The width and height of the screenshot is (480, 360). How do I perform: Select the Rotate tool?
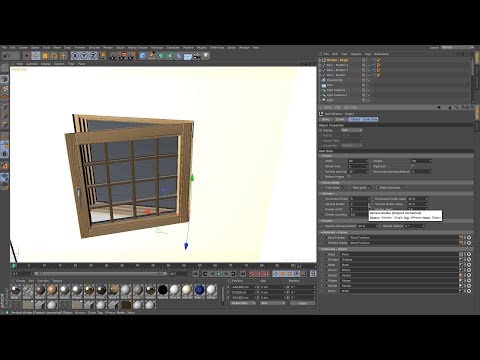(x=54, y=56)
